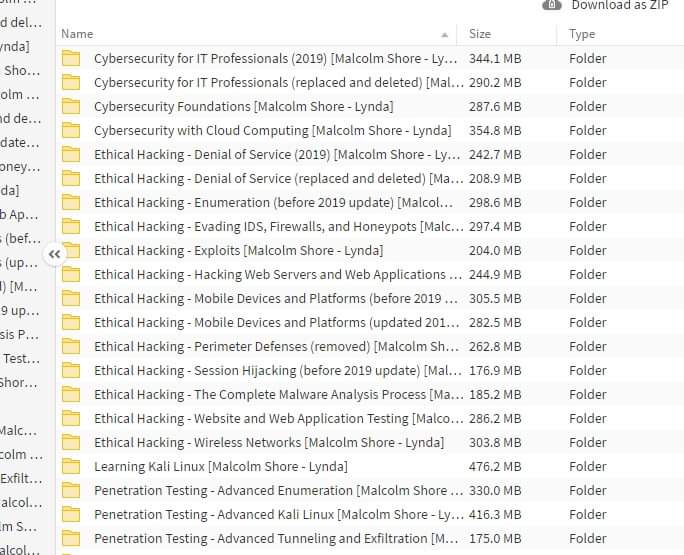Click folder icon for Mobile Devices and Platforms (before 2019
This screenshot has width=684, height=555.
(x=71, y=298)
